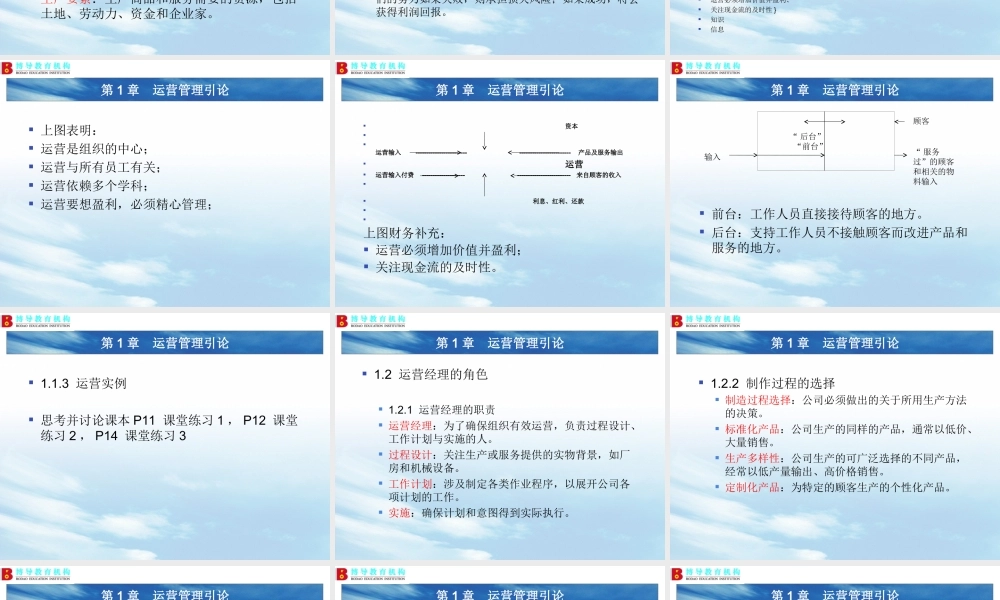Click the heading 1.1.3 运营实例
Viewport: 1000px width, 600px height.
[84, 383]
